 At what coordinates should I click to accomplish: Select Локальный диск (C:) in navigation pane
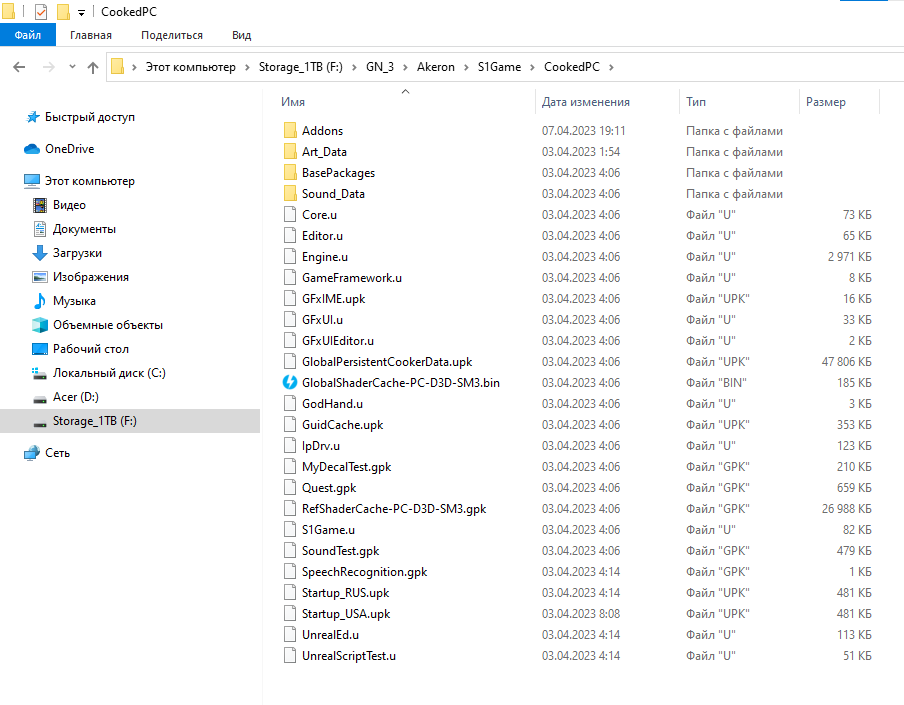109,373
